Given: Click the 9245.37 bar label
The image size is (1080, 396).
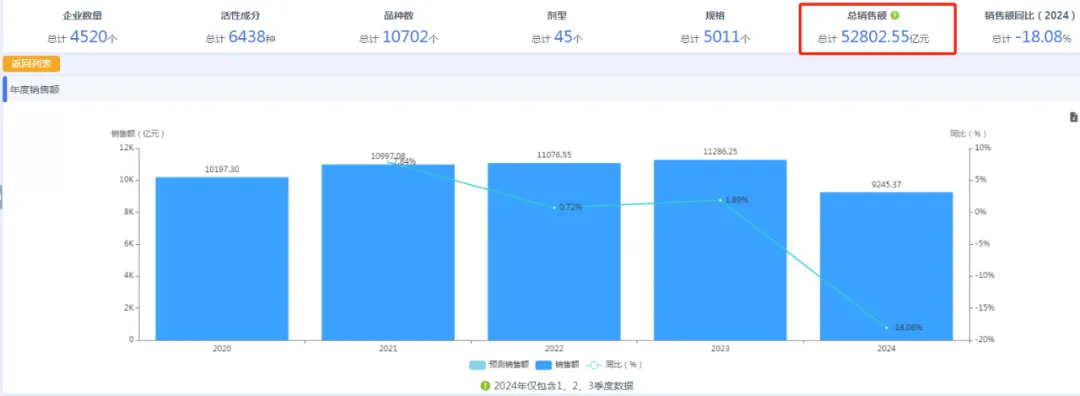Looking at the screenshot, I should pos(886,184).
